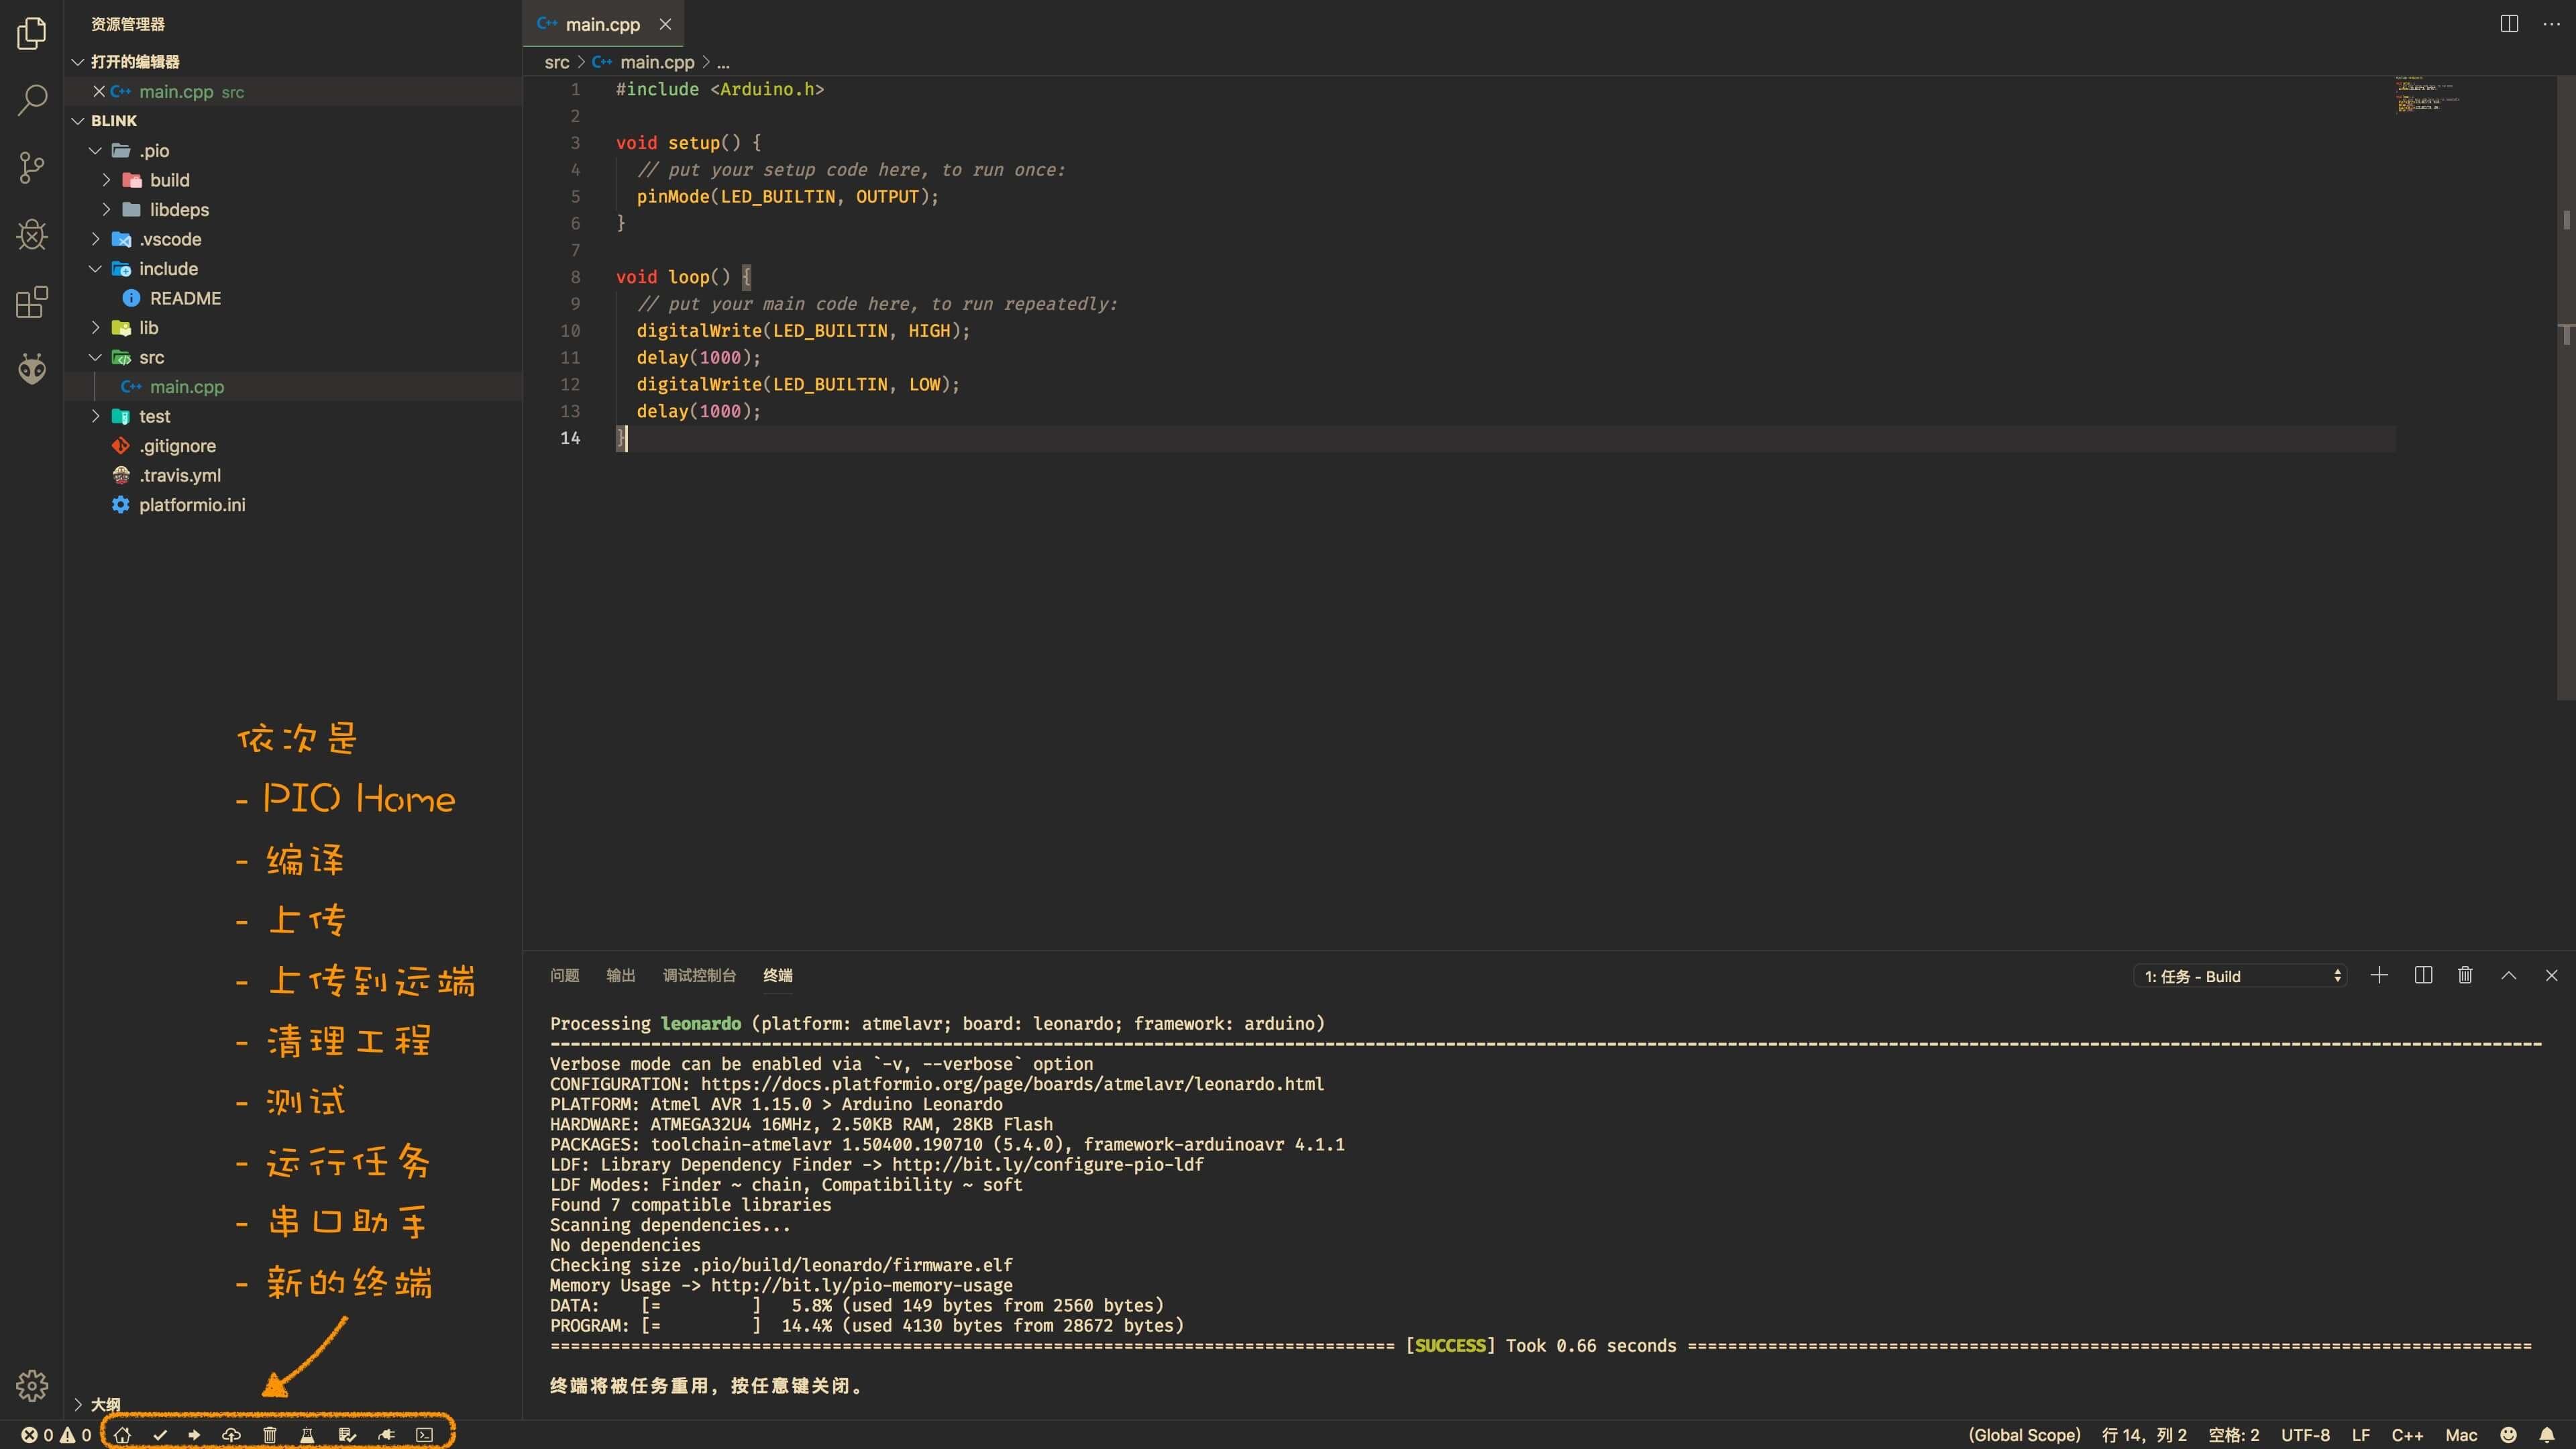
Task: Upload to remote device via cloud icon
Action: [231, 1434]
